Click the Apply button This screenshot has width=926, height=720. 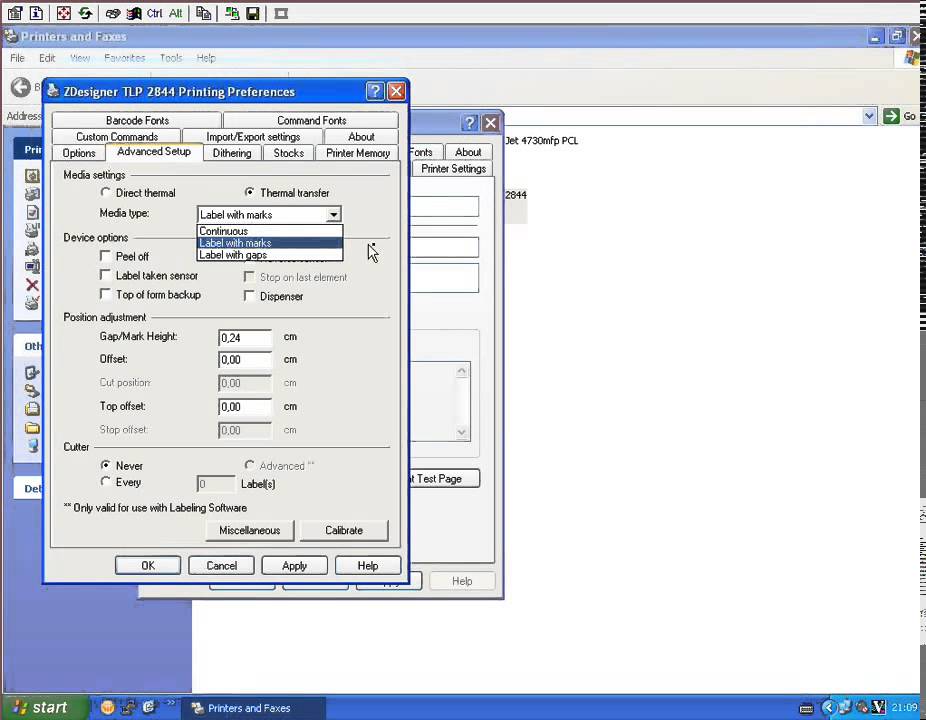[x=295, y=565]
